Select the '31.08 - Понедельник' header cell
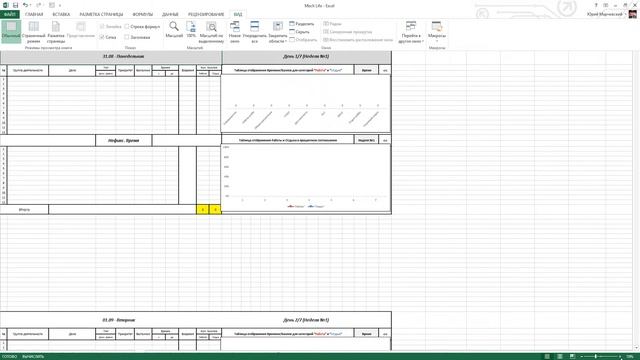 (111, 56)
